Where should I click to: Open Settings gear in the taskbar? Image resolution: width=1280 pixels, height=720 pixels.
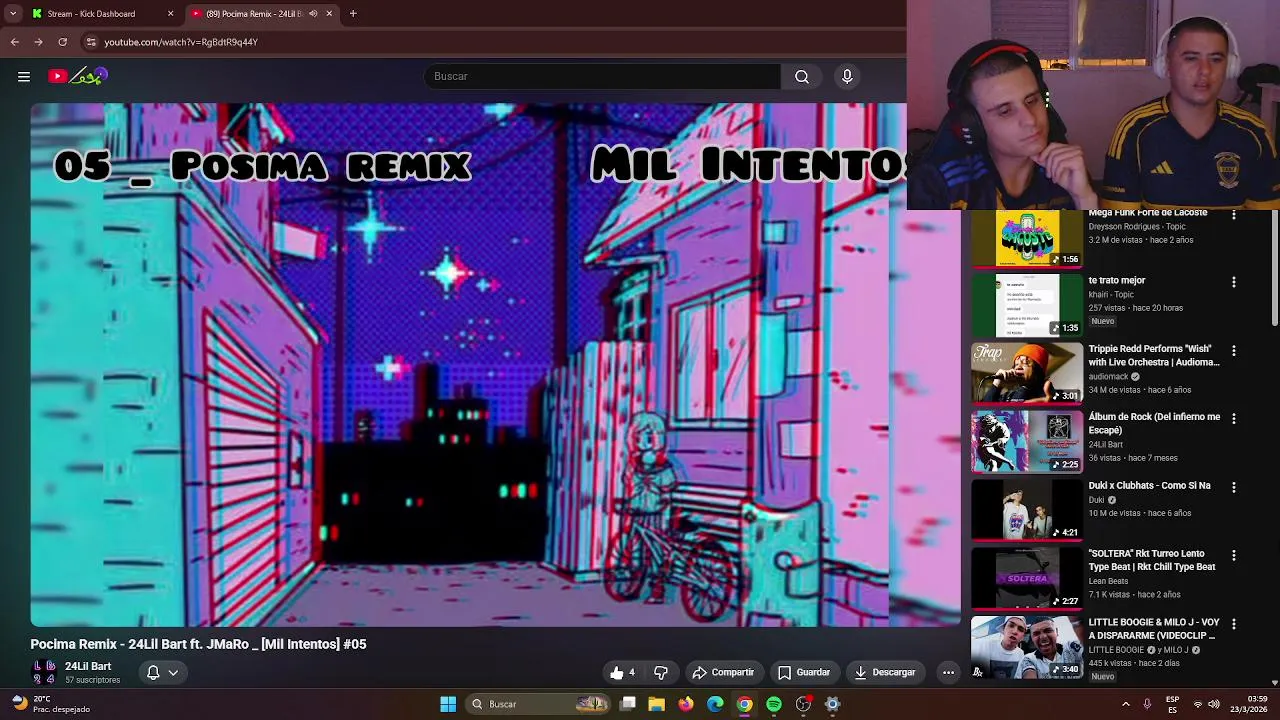[832, 704]
